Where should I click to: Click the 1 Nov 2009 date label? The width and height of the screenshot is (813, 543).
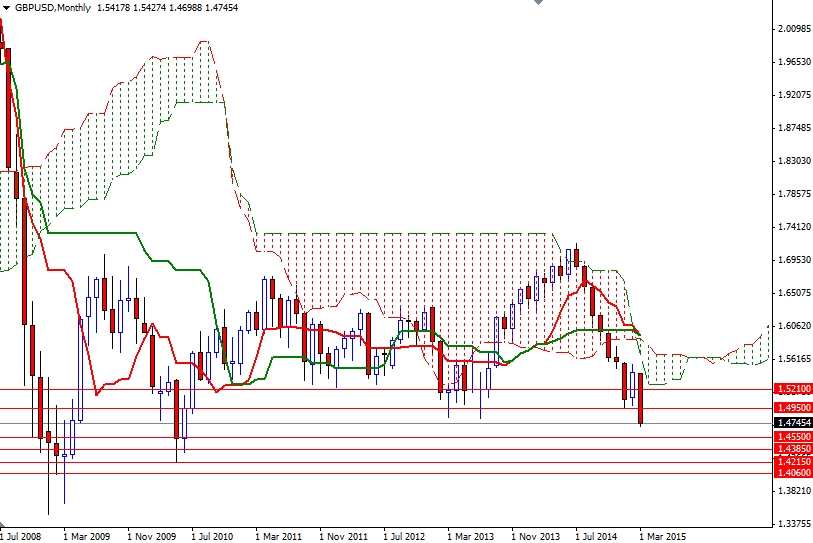click(x=151, y=536)
